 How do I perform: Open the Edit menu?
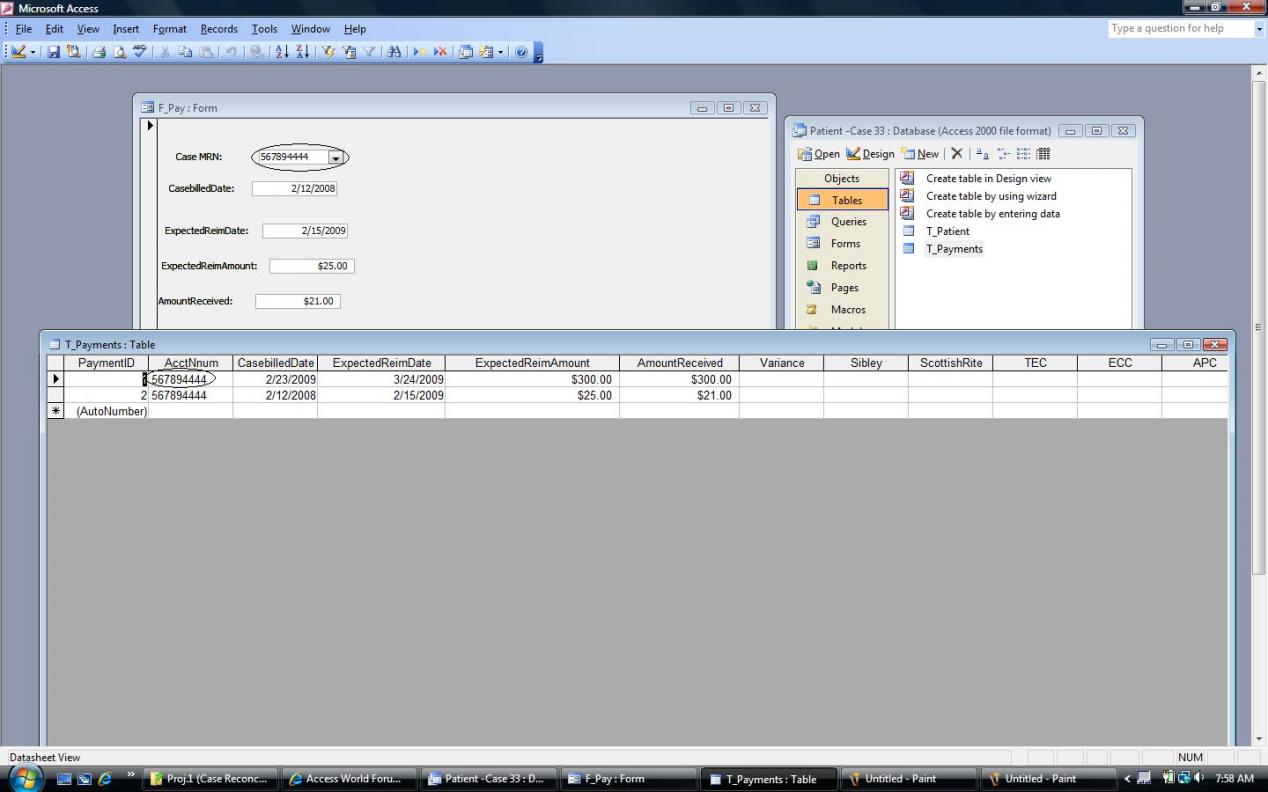tap(54, 29)
